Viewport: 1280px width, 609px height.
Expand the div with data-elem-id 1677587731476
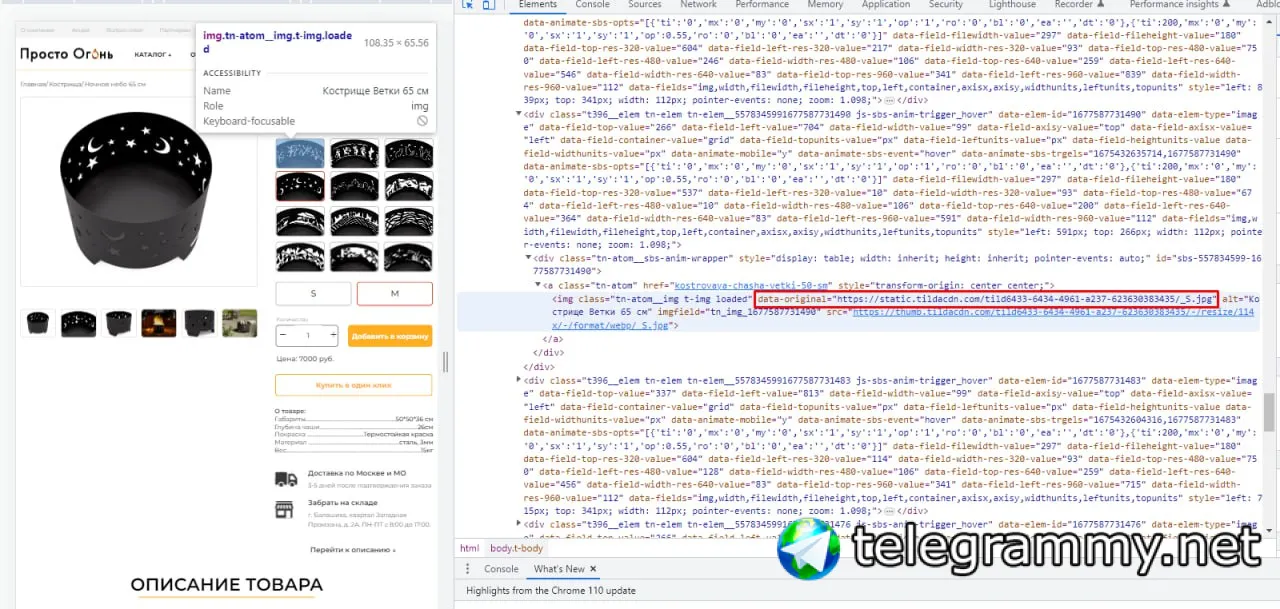click(x=518, y=524)
